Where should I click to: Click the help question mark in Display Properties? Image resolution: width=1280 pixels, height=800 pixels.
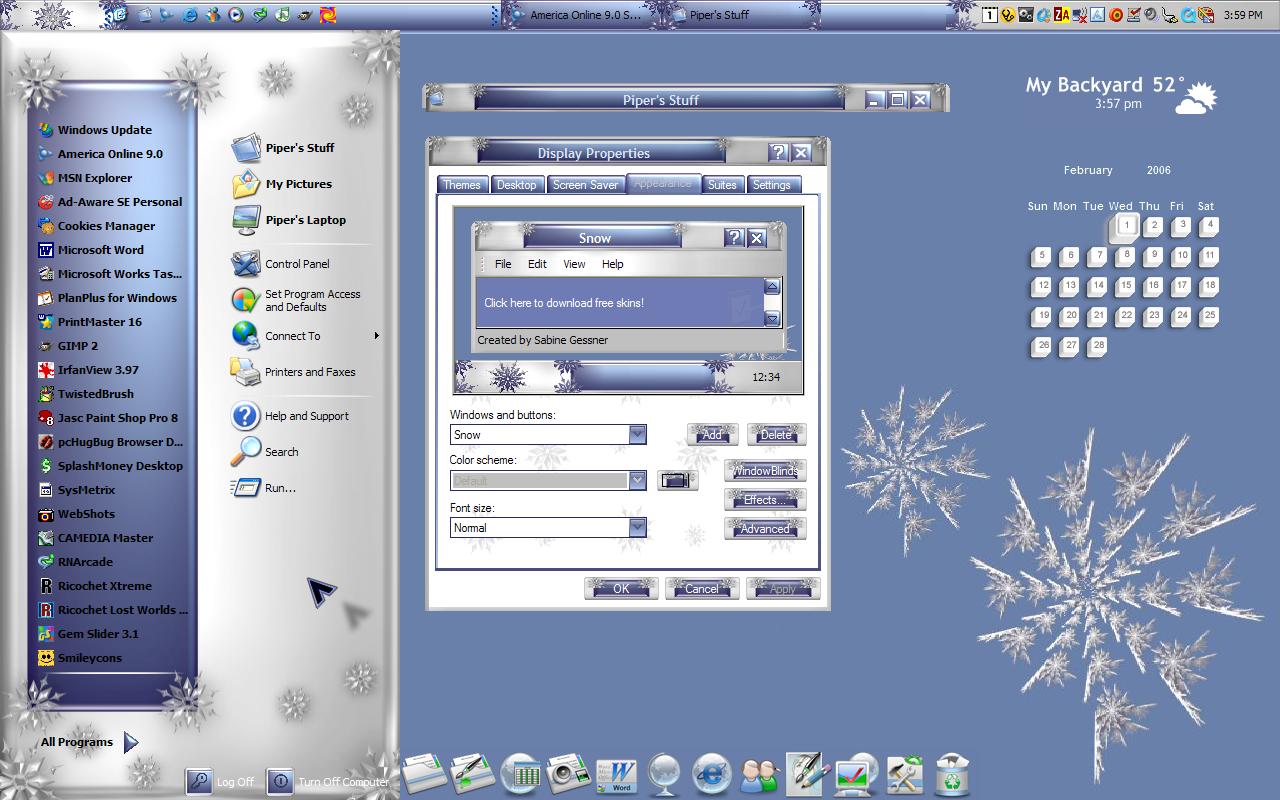click(x=778, y=153)
